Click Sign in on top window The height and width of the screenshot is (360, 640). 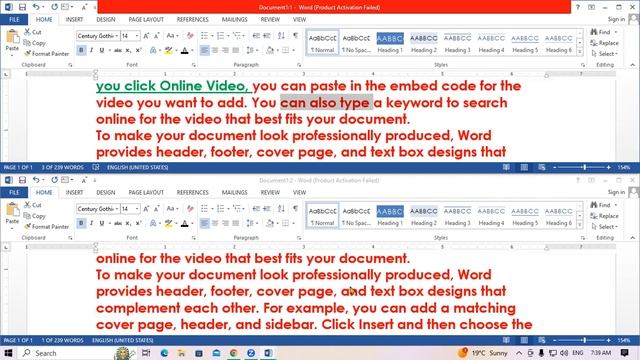point(616,19)
